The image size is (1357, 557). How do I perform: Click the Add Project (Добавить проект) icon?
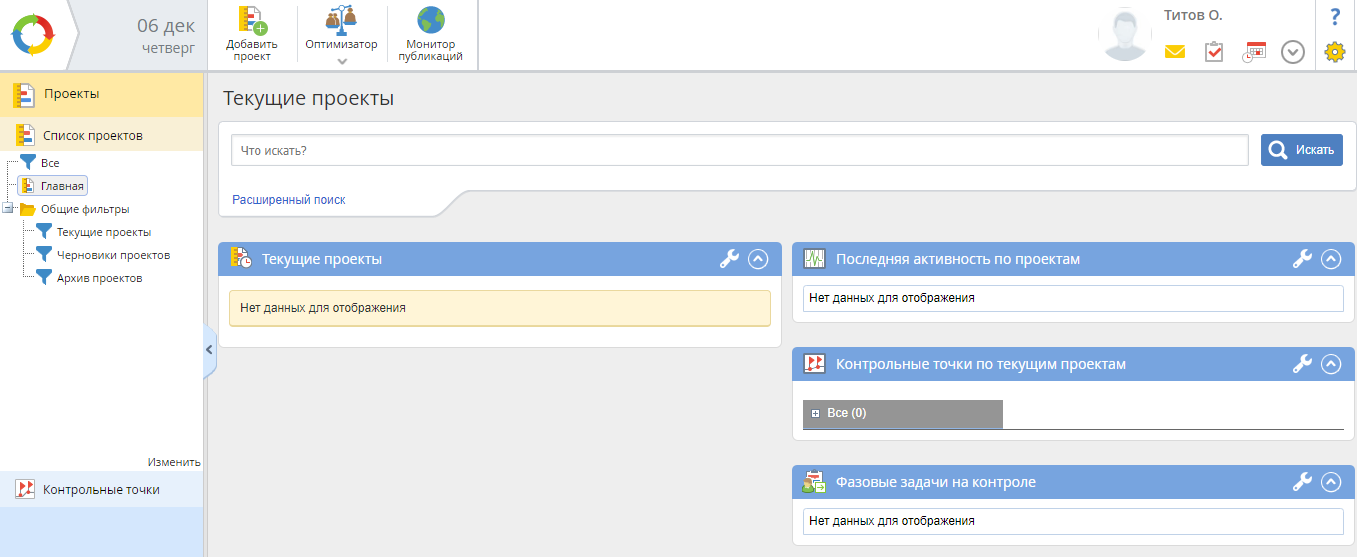tap(252, 22)
